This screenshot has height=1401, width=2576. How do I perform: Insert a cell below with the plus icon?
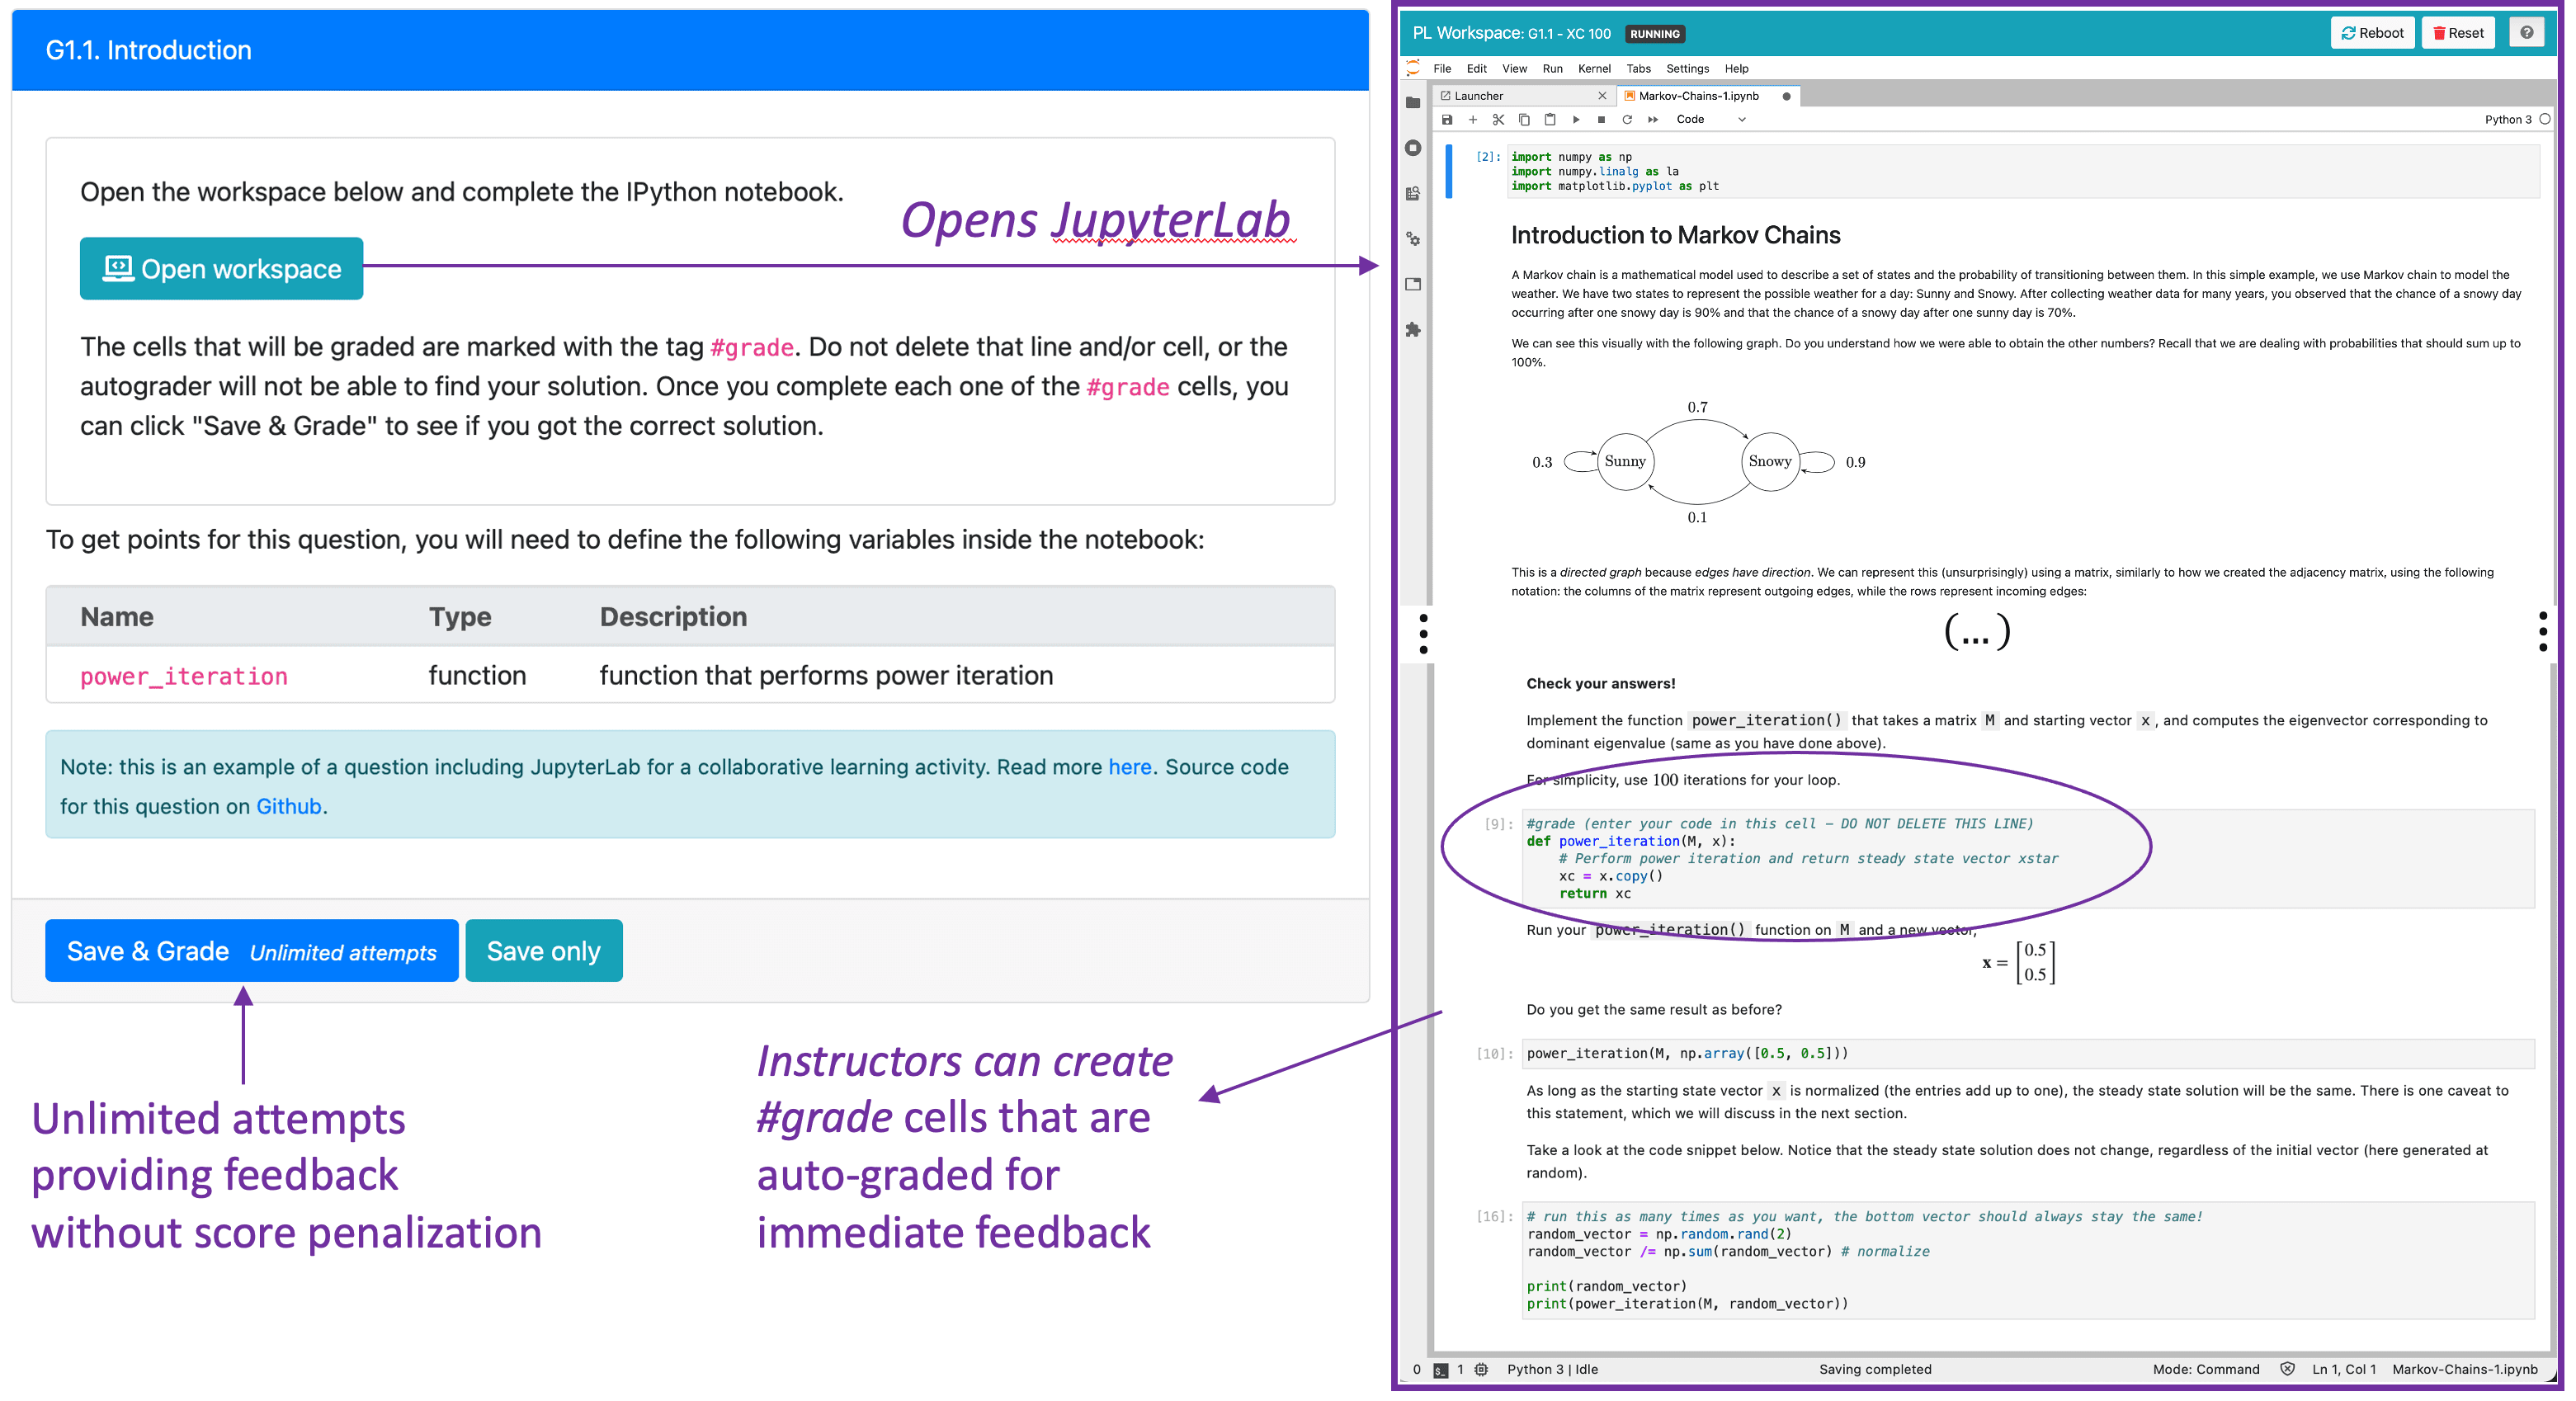pyautogui.click(x=1472, y=119)
